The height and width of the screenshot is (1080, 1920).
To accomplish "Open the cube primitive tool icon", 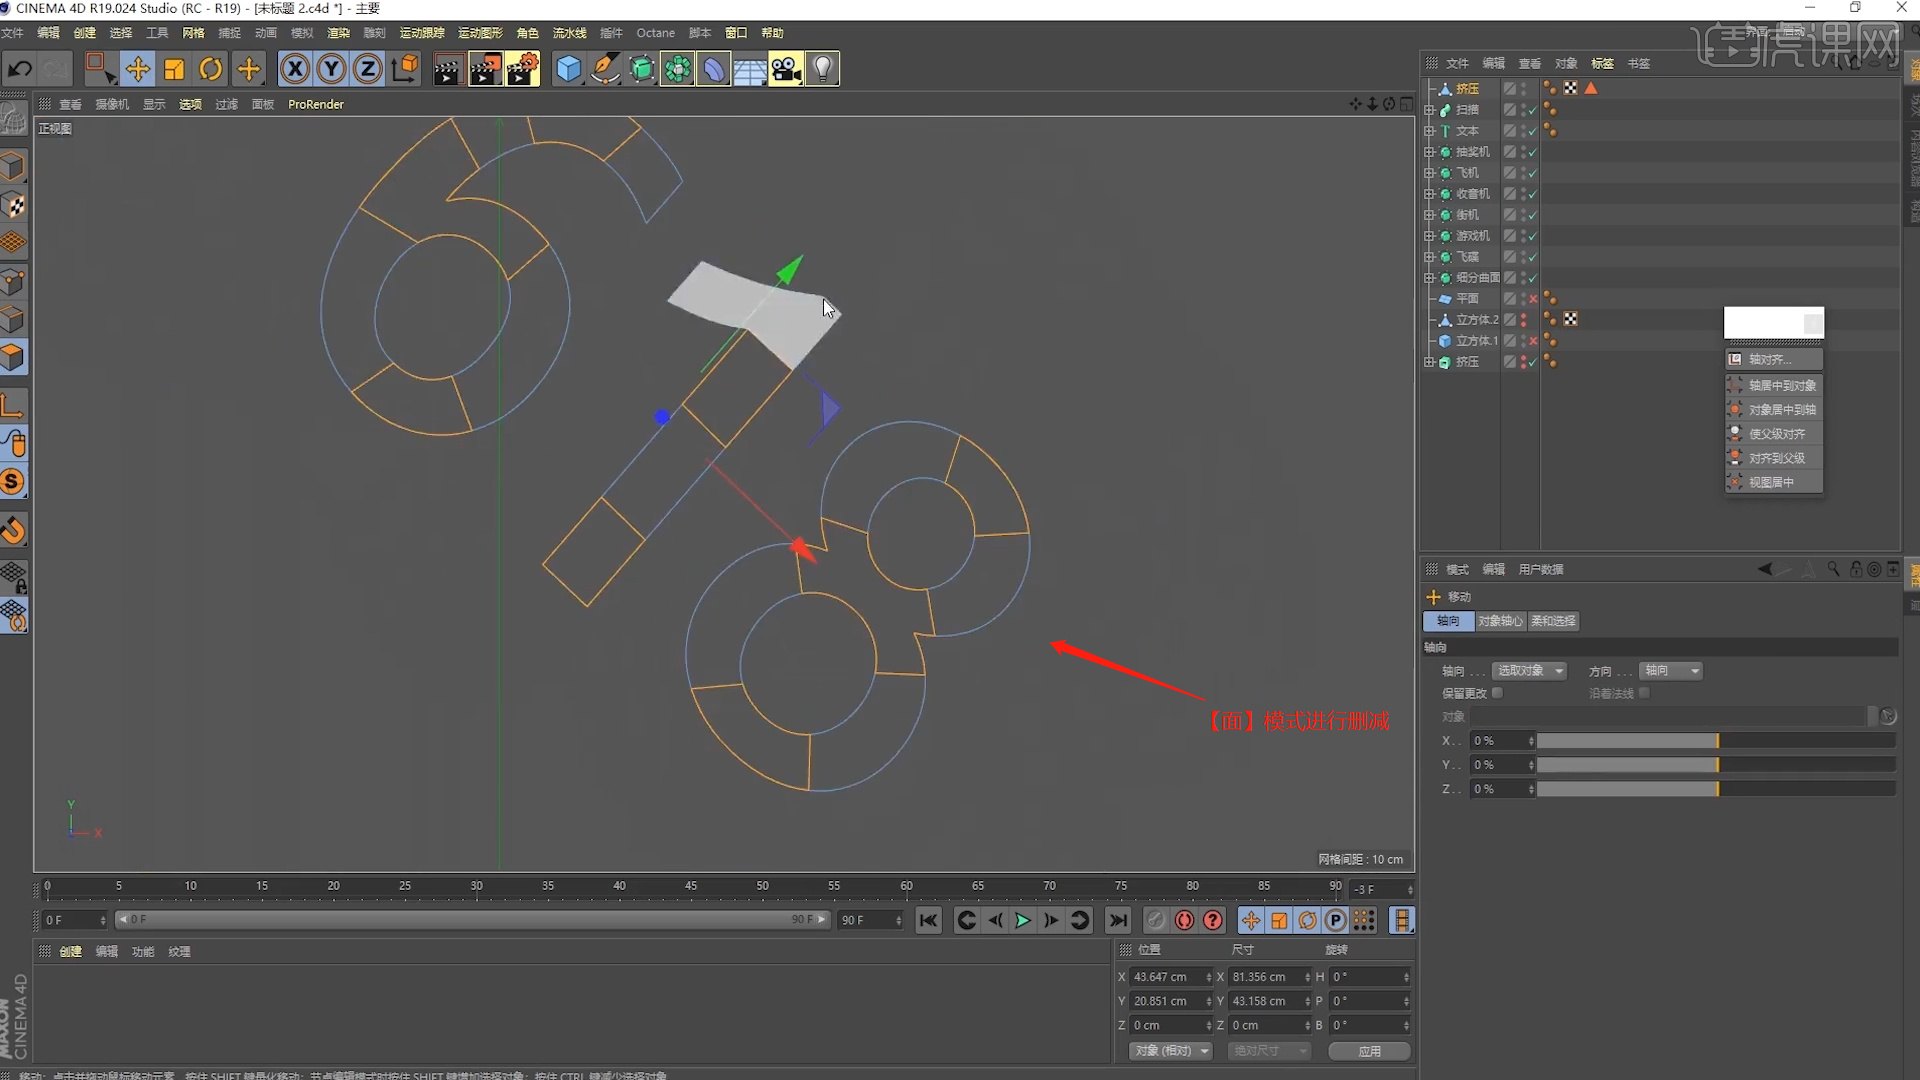I will (569, 68).
